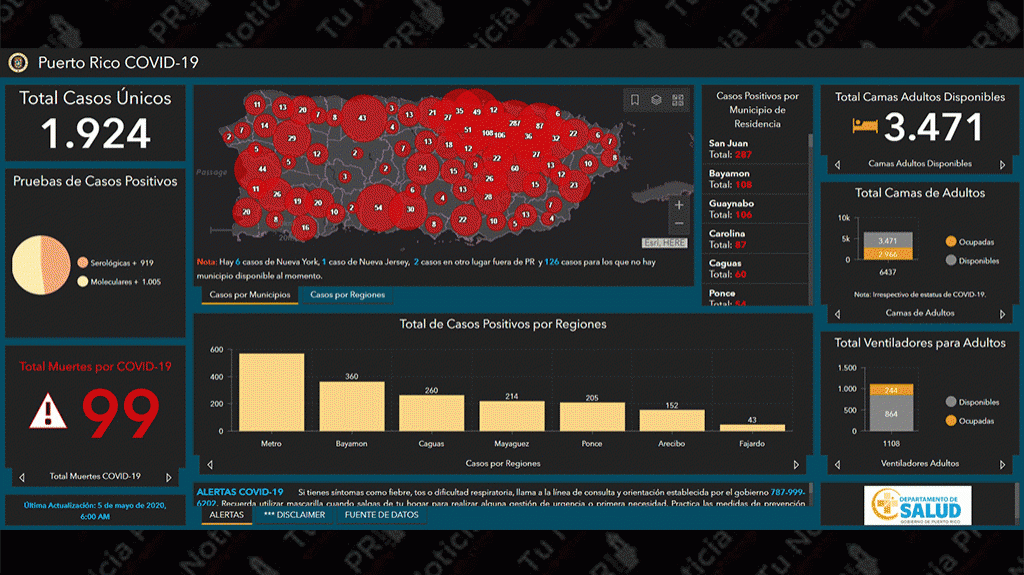Open the map layers list icon
The image size is (1024, 575).
[656, 100]
